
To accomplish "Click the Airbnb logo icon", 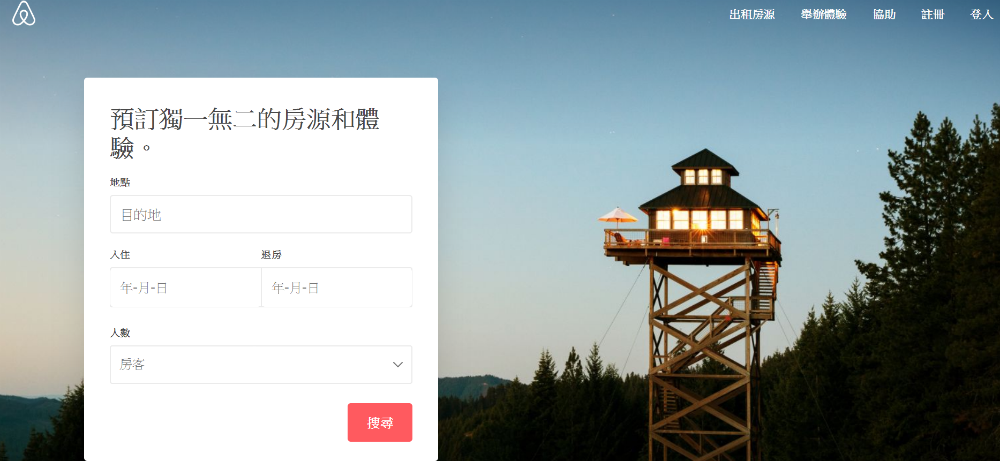I will [24, 14].
